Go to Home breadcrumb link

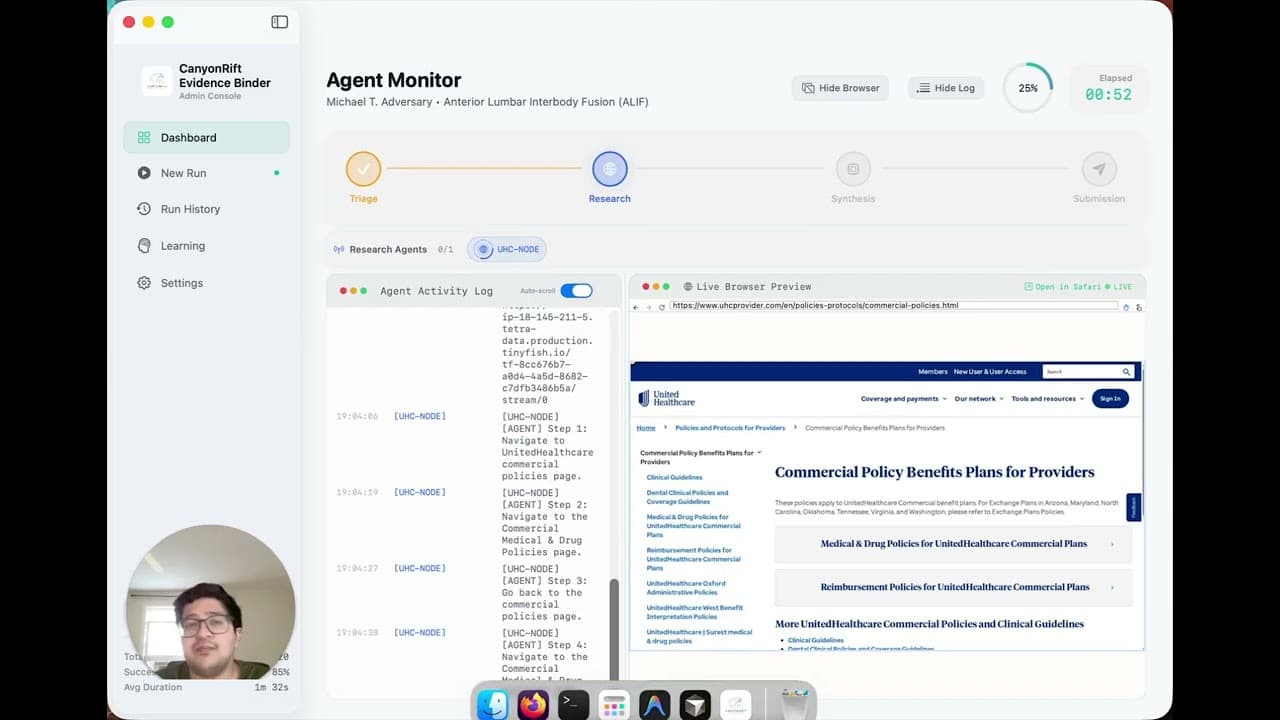(646, 428)
